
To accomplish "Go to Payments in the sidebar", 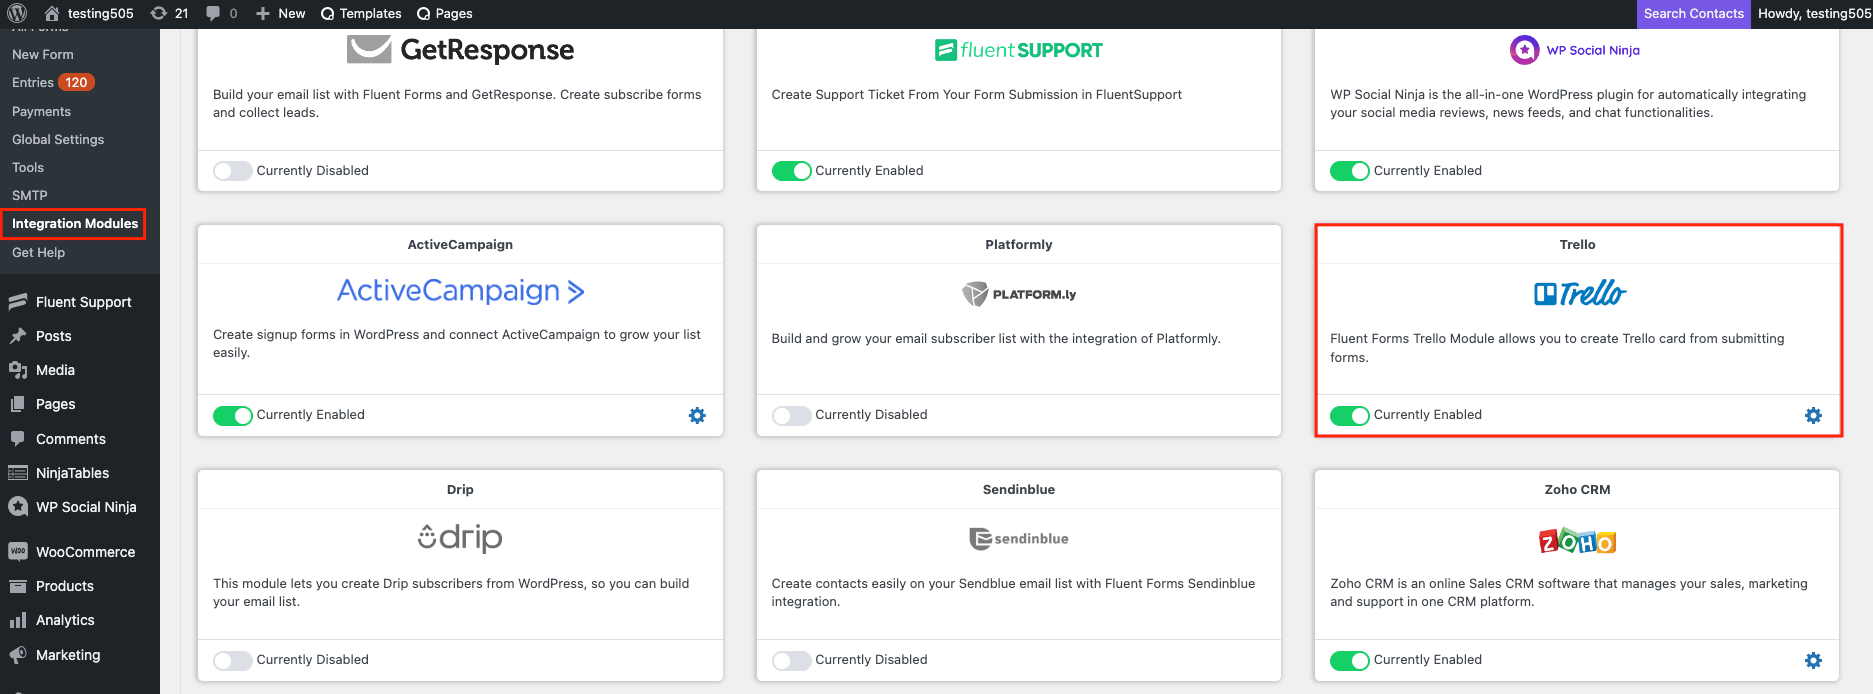I will point(41,111).
